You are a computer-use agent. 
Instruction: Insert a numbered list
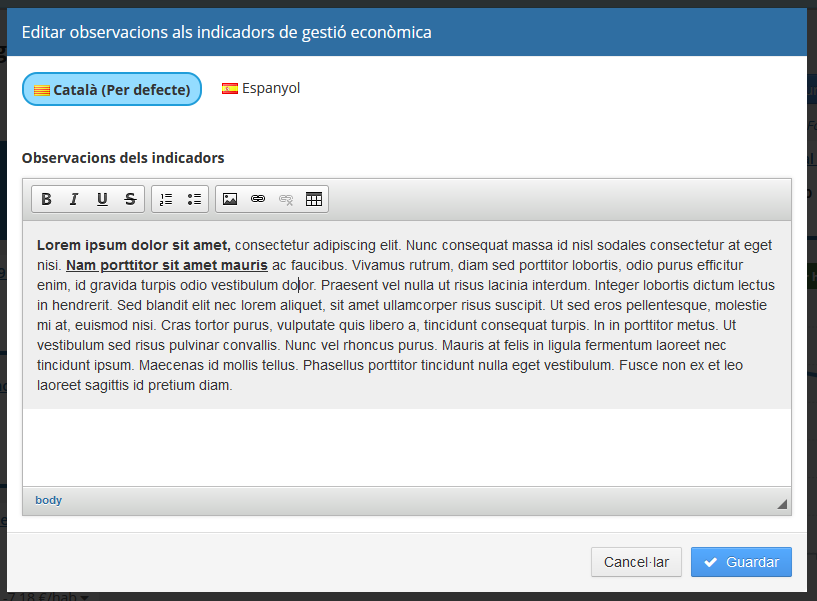[x=166, y=199]
